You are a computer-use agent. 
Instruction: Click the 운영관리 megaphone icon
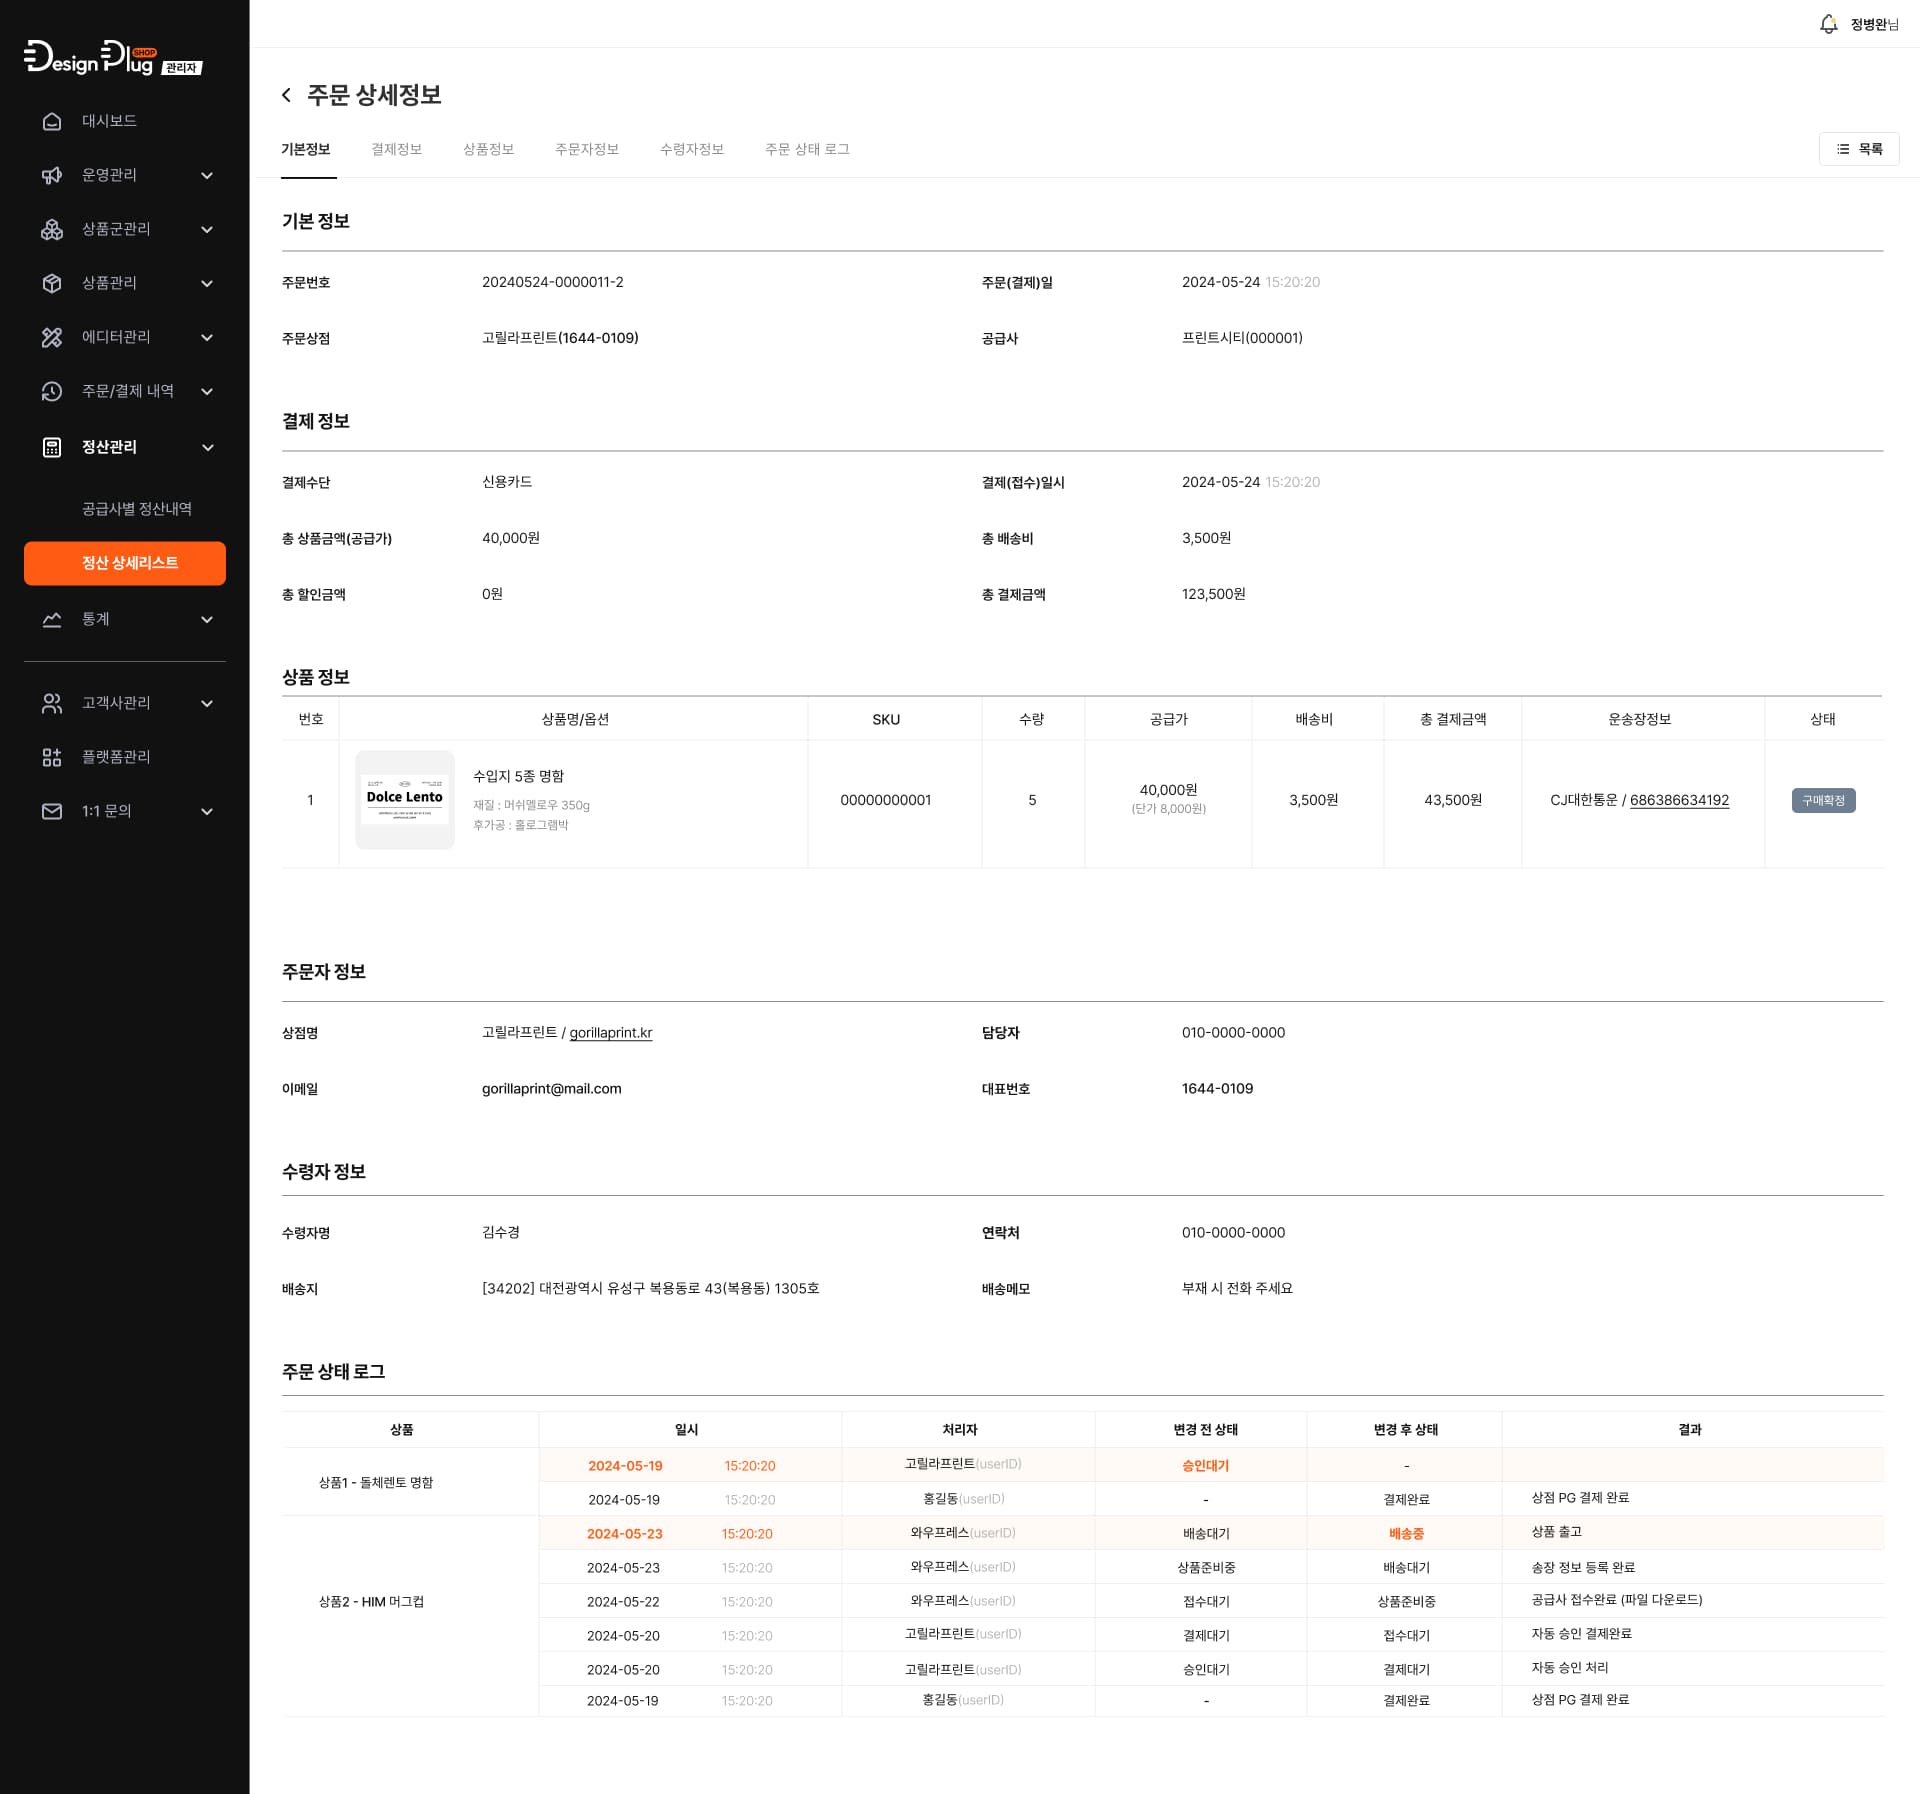coord(52,176)
